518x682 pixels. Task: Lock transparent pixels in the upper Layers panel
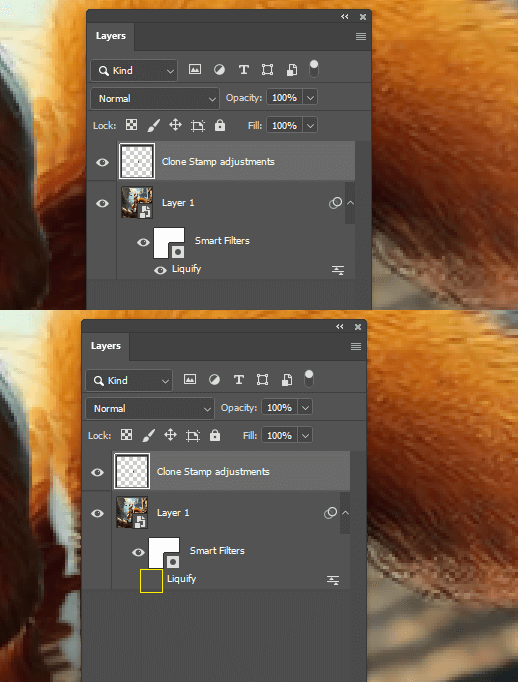pyautogui.click(x=131, y=125)
